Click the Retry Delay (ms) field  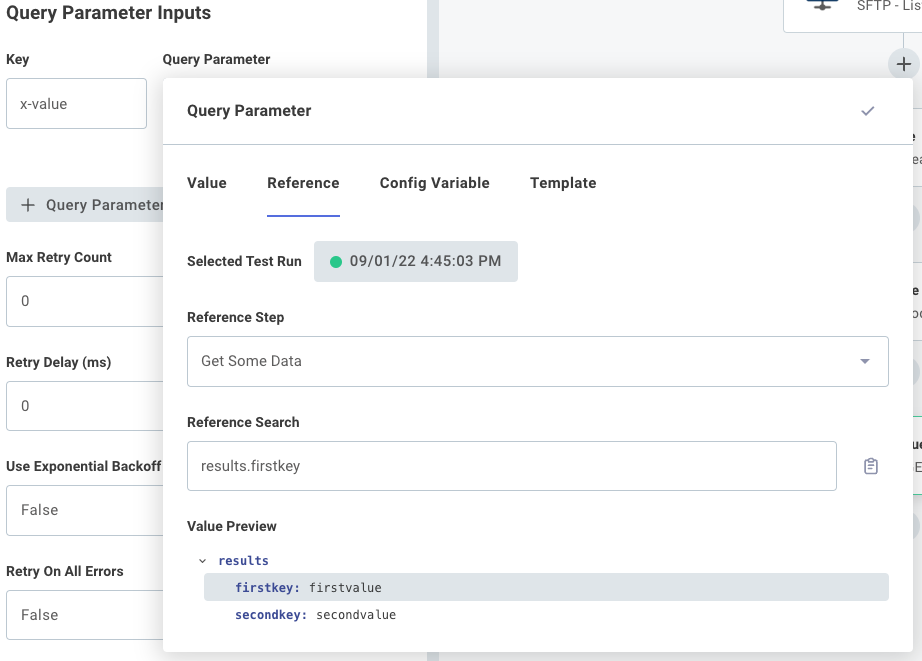(85, 406)
